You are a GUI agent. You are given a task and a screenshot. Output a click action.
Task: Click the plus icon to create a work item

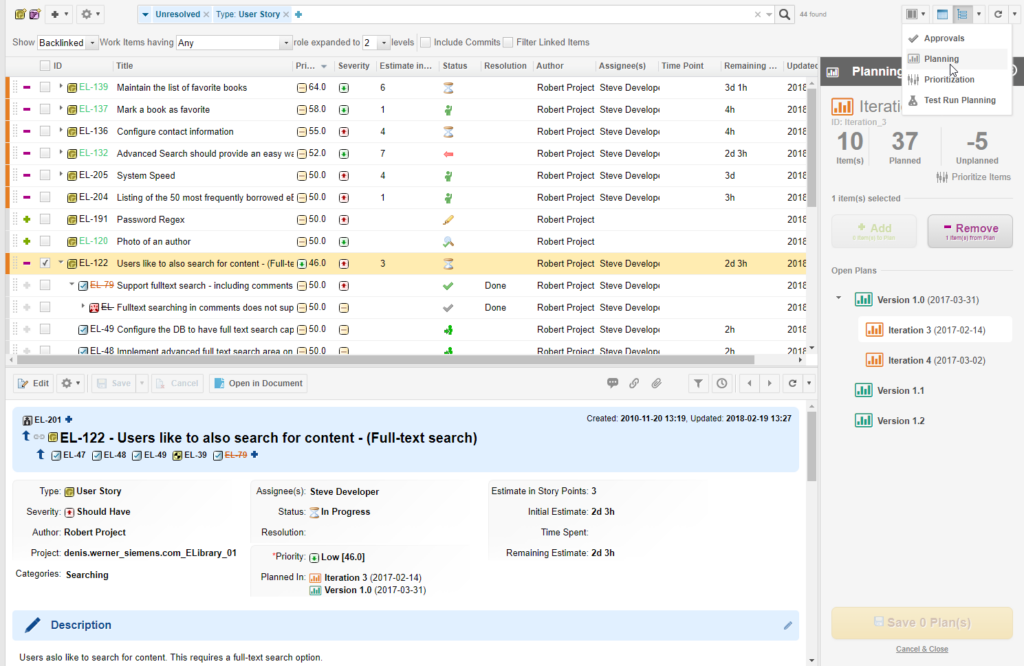point(57,15)
